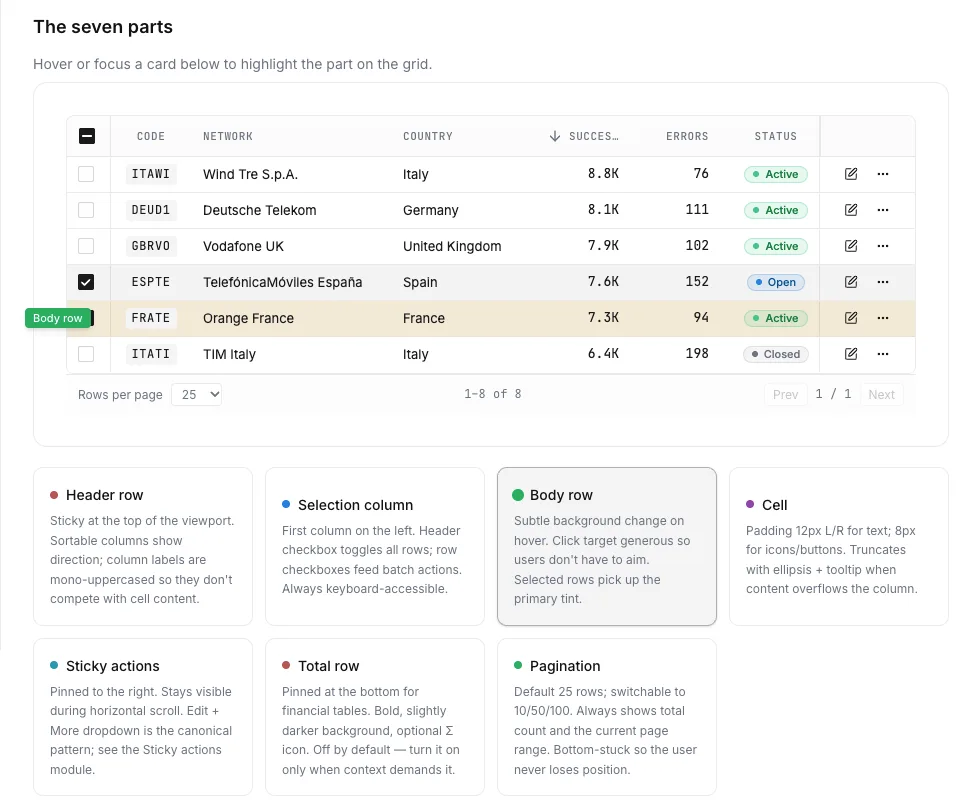Sort by the NETWORK column header
Screen dimensions: 970x800
(x=228, y=136)
